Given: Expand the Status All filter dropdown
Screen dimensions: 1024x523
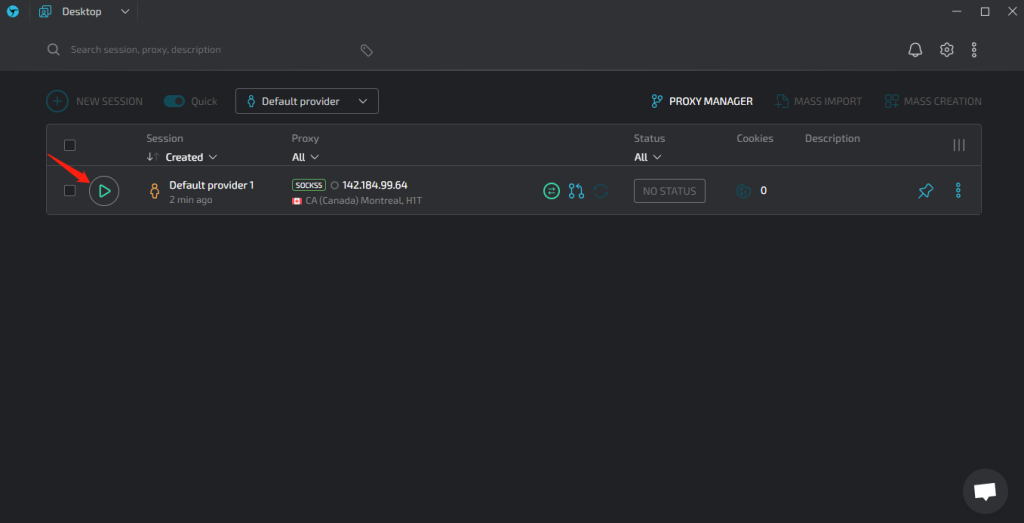Looking at the screenshot, I should tap(647, 157).
